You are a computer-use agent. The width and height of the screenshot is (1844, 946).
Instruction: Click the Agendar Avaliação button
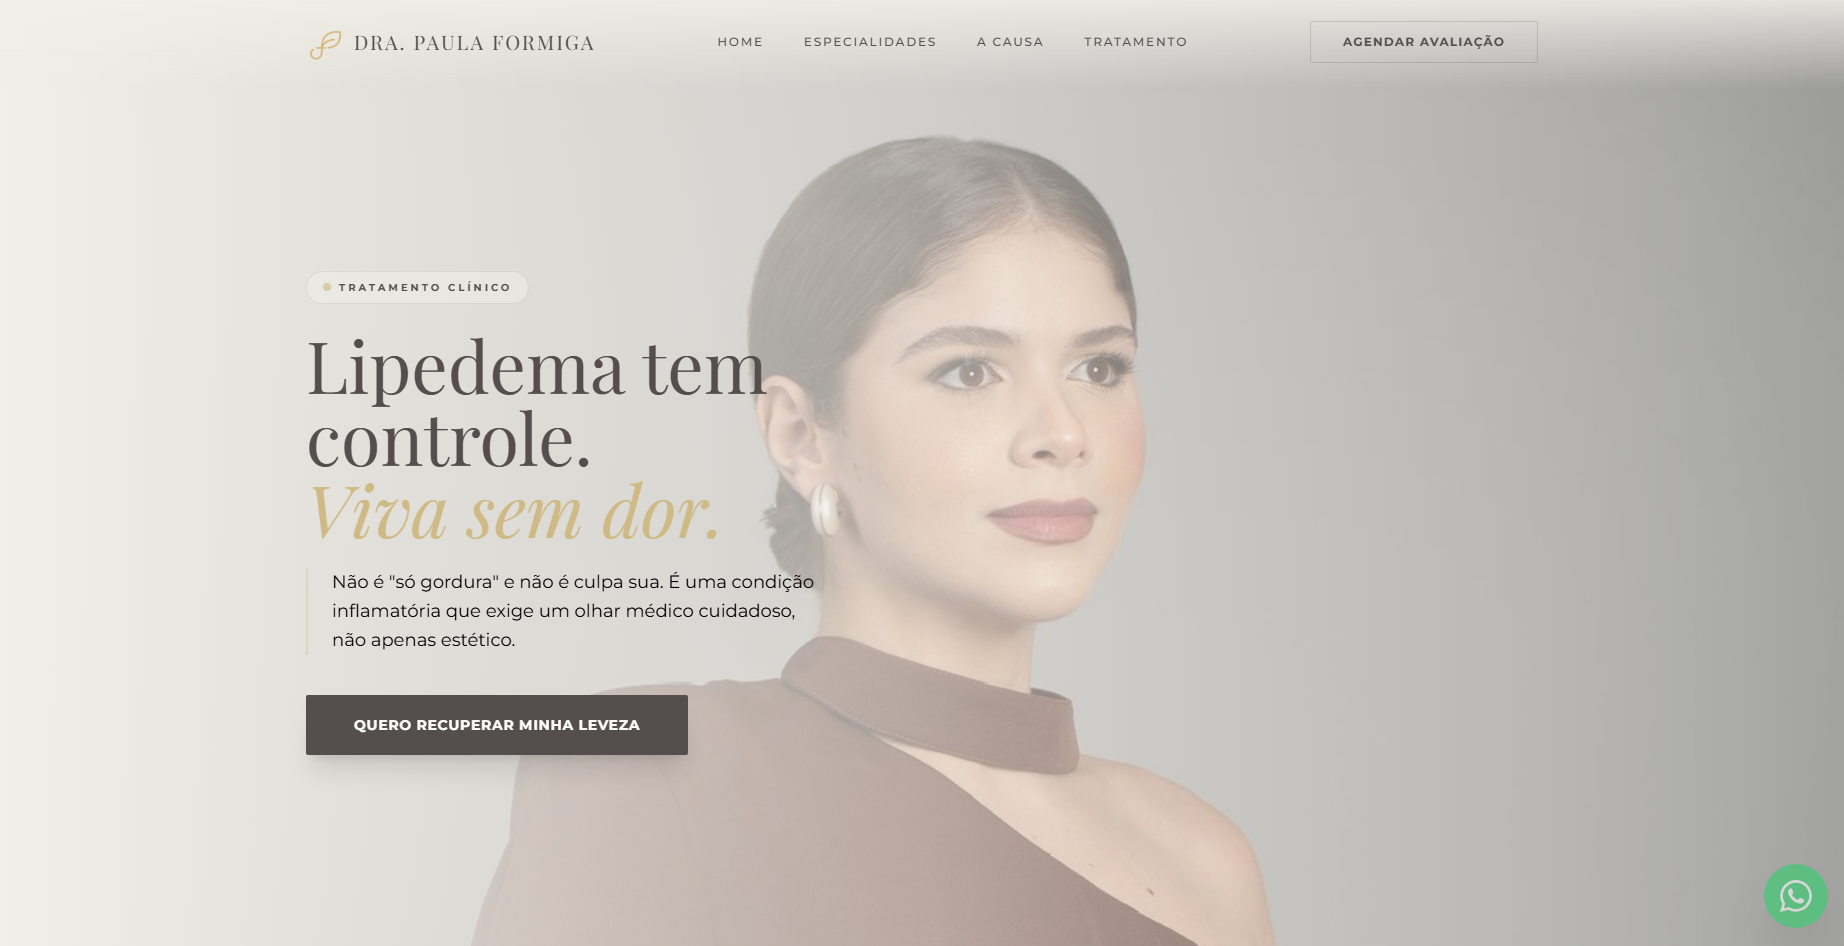[1423, 42]
